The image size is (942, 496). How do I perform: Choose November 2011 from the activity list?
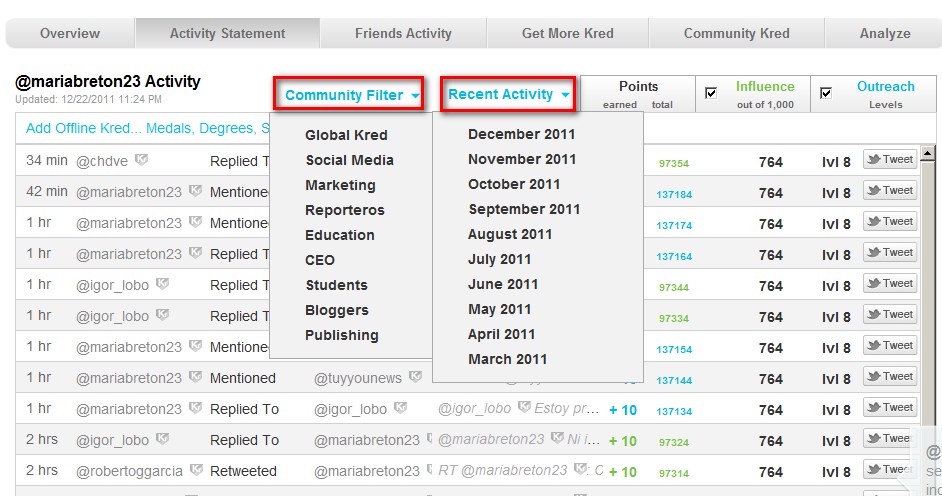pyautogui.click(x=522, y=159)
